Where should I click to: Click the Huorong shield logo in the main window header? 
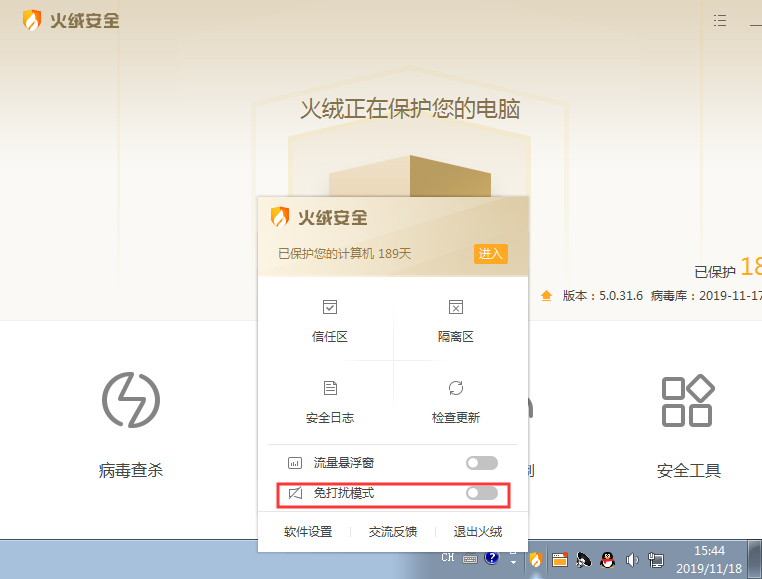32,20
